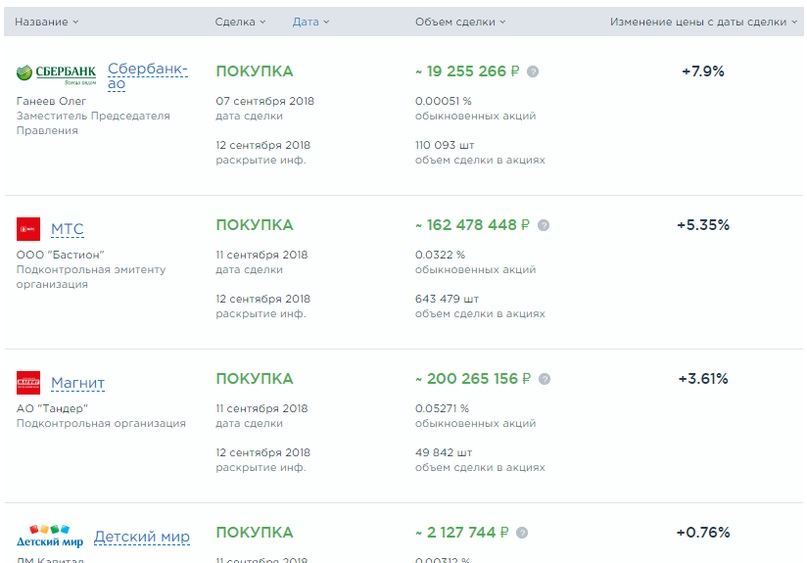Screen dimensions: 807x563
Task: Click Подконтрольная эмитенту организация text
Action: tap(91, 277)
